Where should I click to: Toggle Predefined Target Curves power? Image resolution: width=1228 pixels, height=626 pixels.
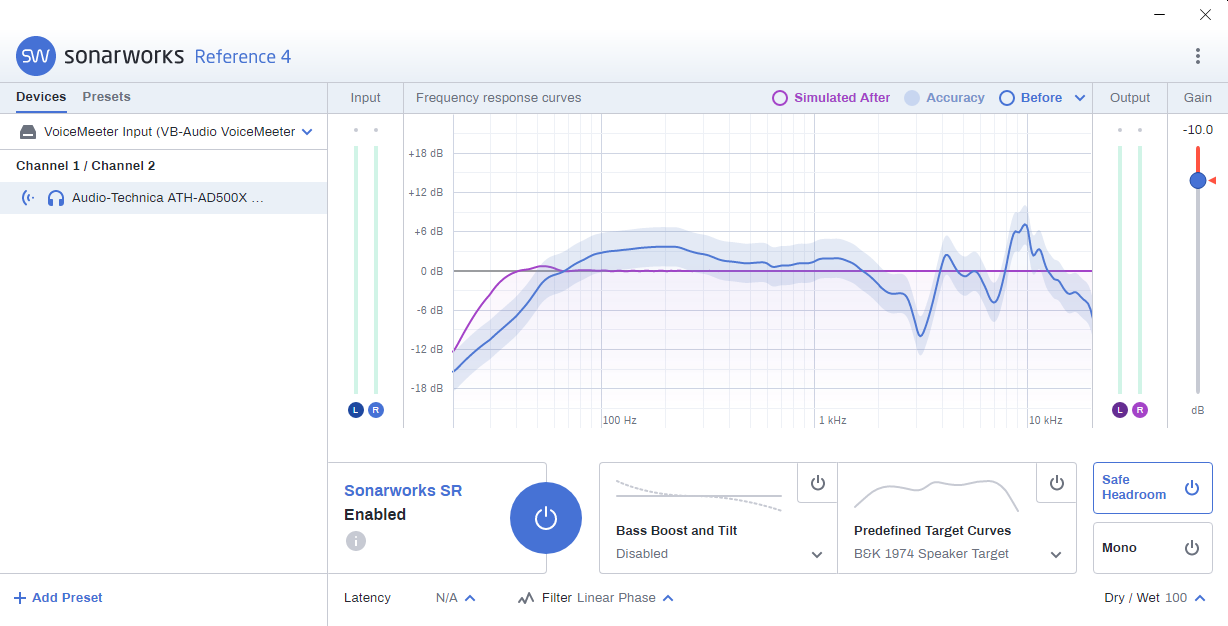(1057, 483)
